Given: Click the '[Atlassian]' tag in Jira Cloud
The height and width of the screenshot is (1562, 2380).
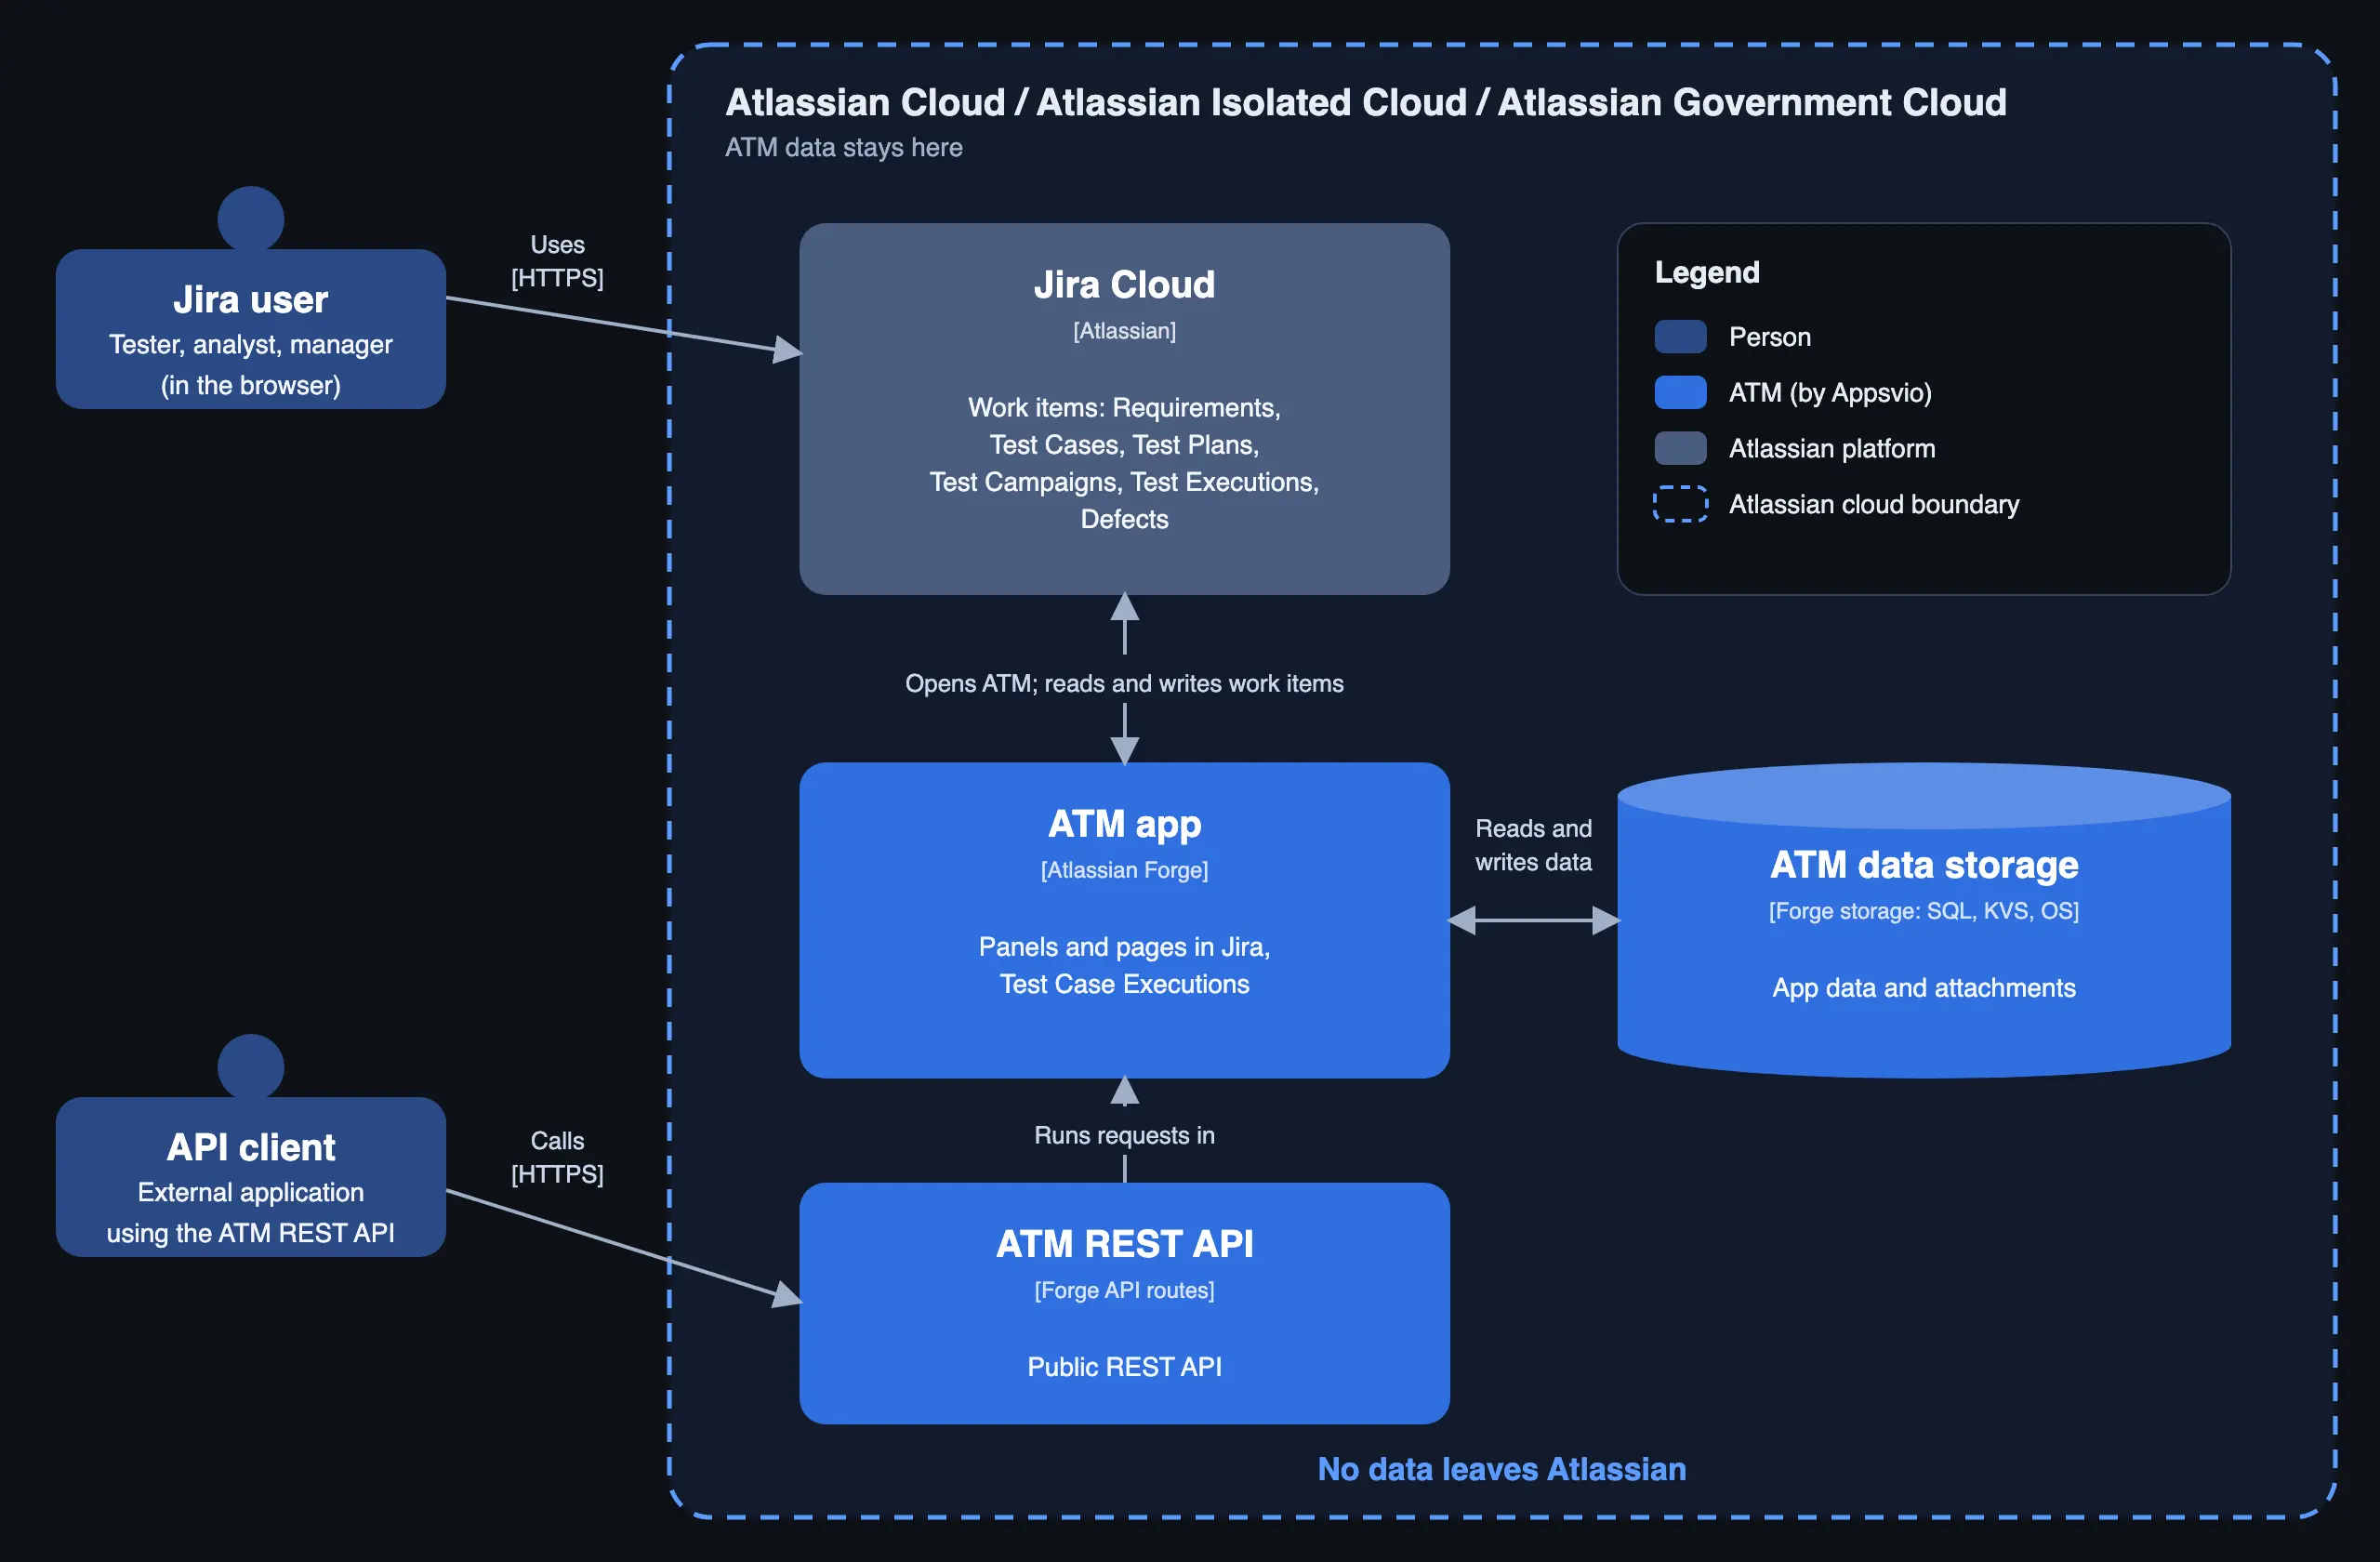Looking at the screenshot, I should (x=1124, y=331).
